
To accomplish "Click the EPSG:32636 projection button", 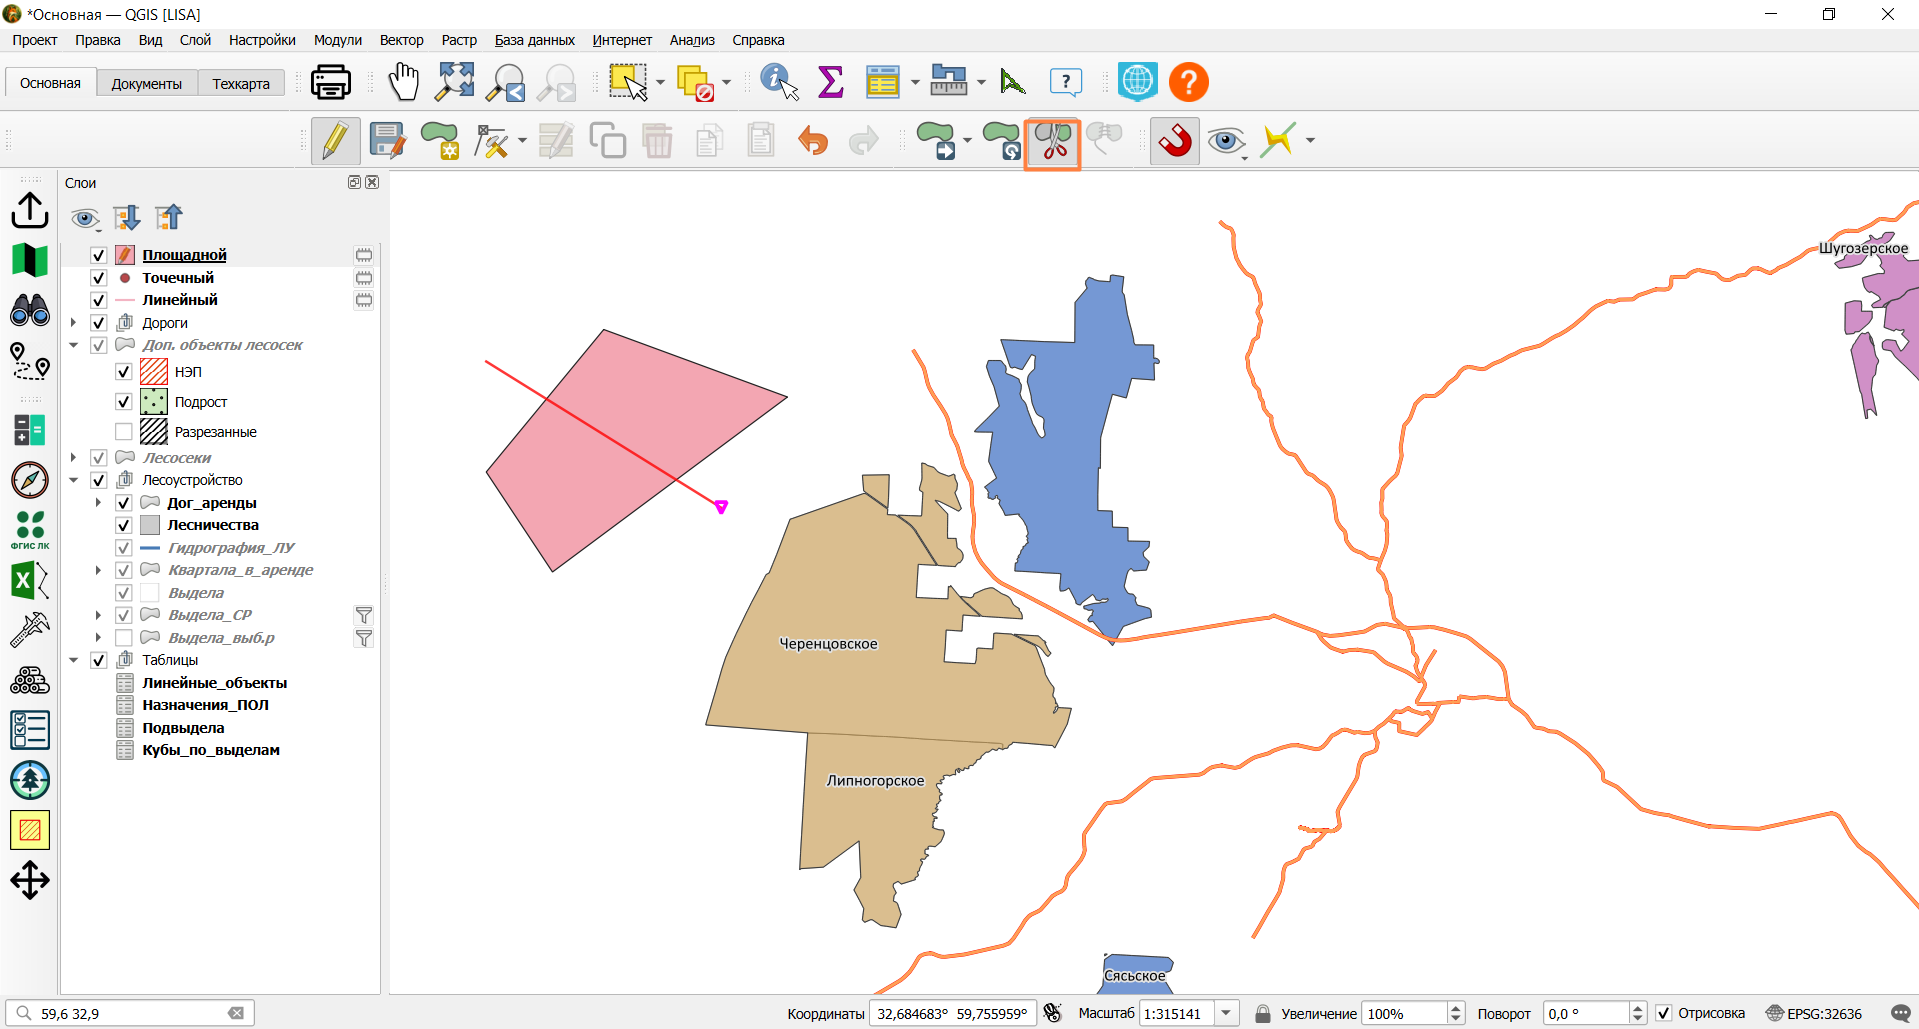I will tap(1814, 1013).
